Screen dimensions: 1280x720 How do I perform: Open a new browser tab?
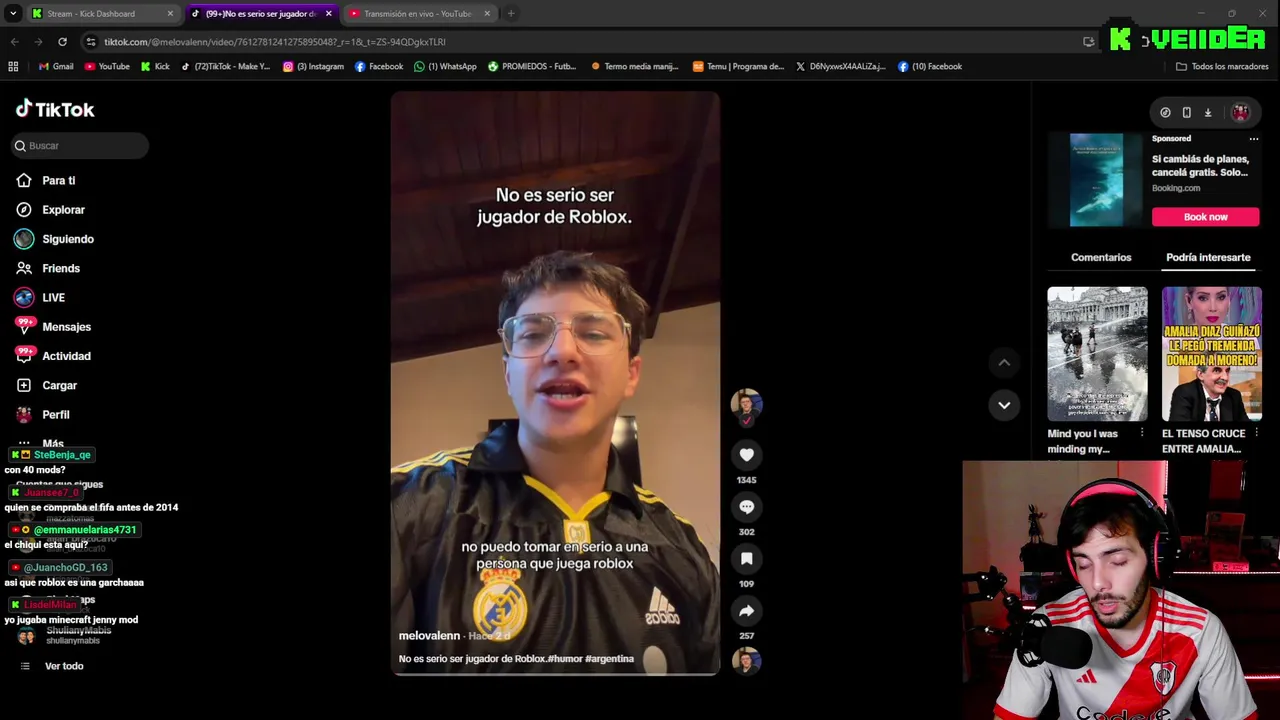[x=511, y=14]
